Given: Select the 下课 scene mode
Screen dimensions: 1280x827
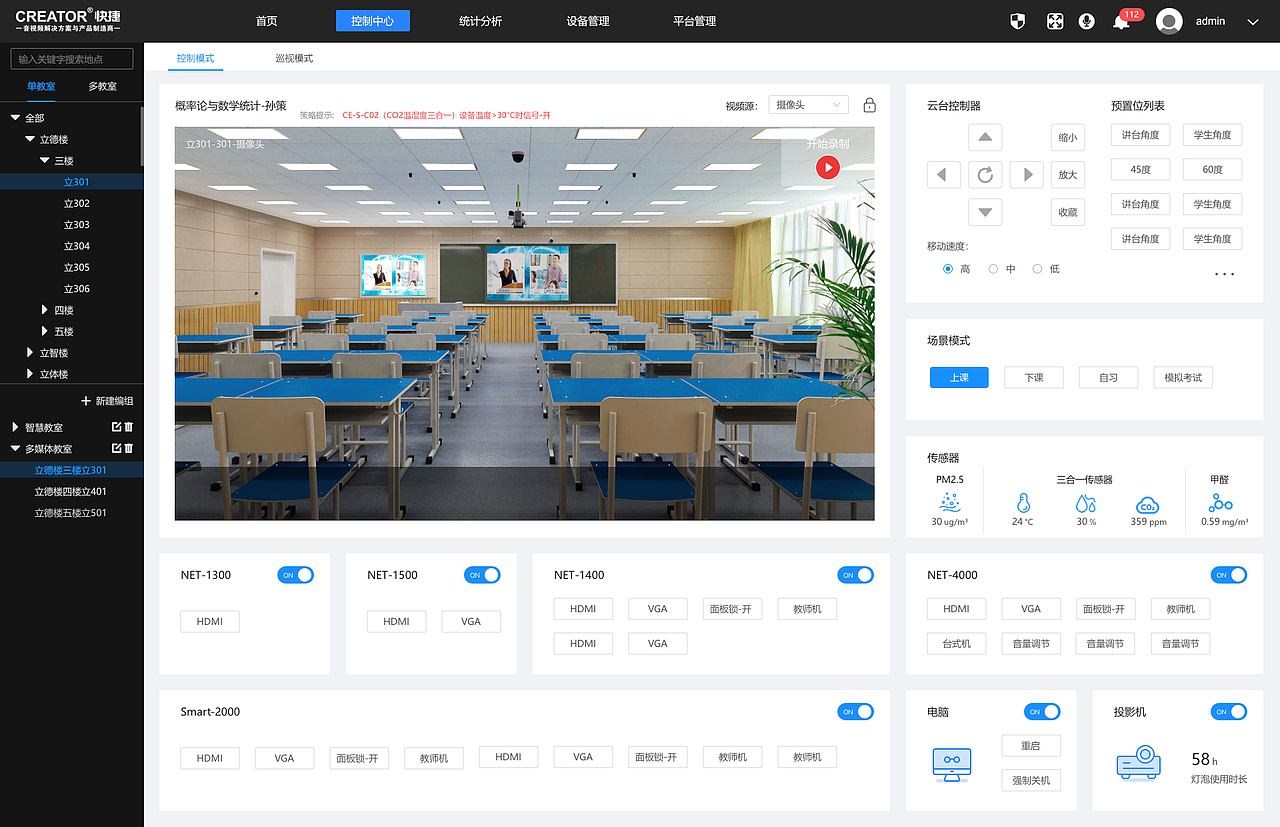Looking at the screenshot, I should click(1034, 377).
